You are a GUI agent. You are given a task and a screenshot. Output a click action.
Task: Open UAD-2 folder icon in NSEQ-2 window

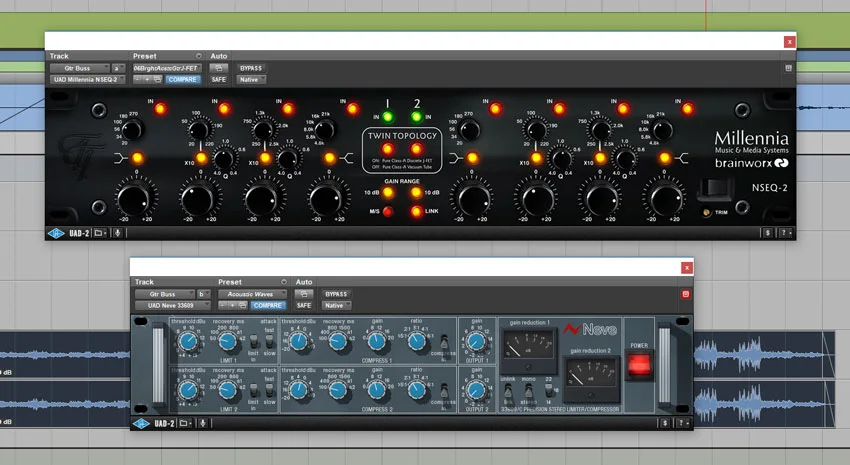coord(100,233)
